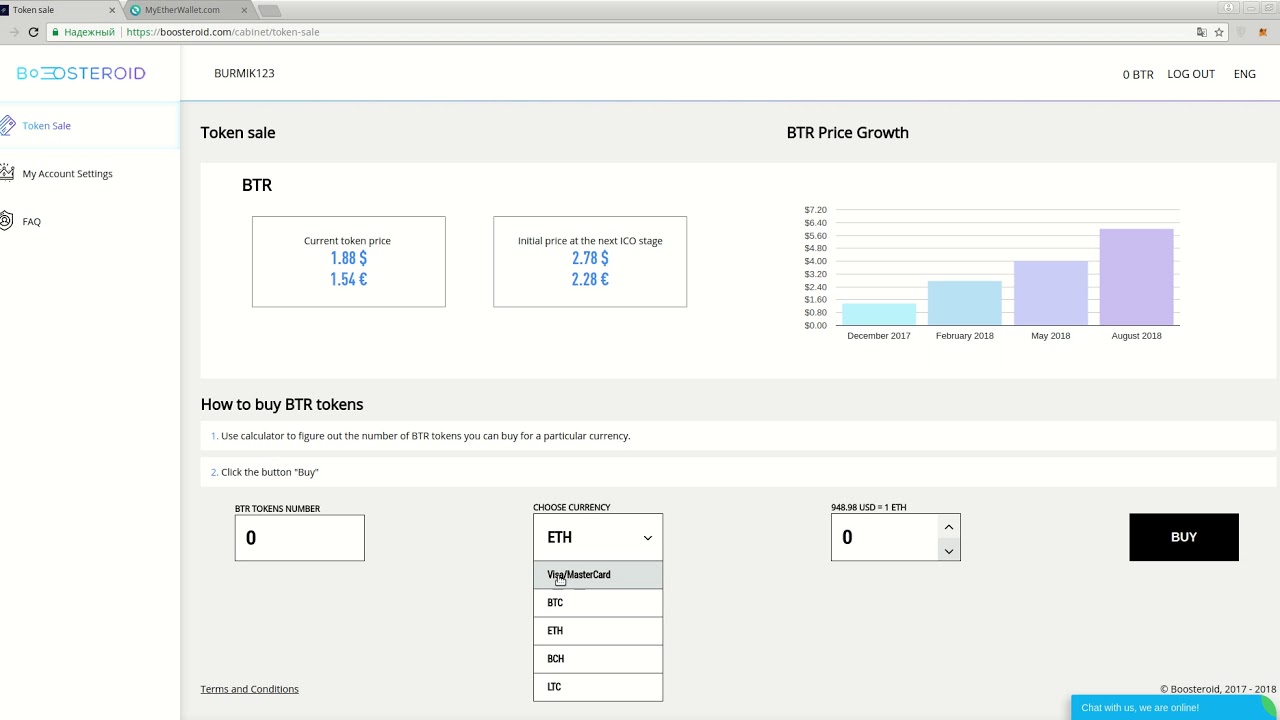Decrease ETH amount with down arrow
The width and height of the screenshot is (1280, 720).
949,550
